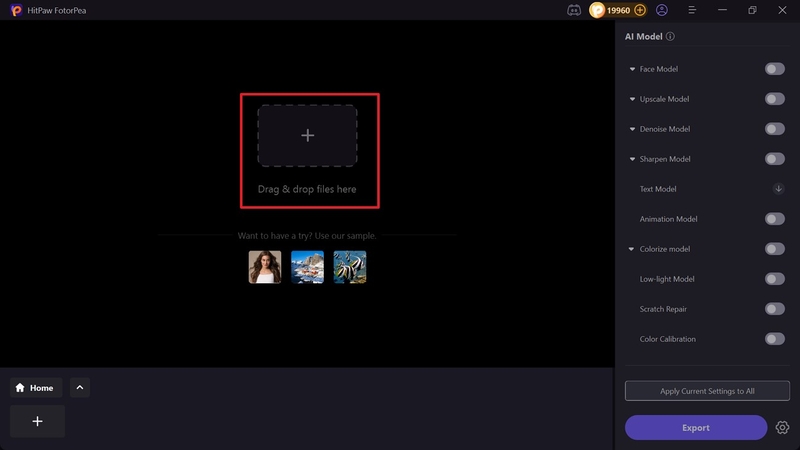Click the Animation Model label
800x450 pixels.
click(668, 219)
